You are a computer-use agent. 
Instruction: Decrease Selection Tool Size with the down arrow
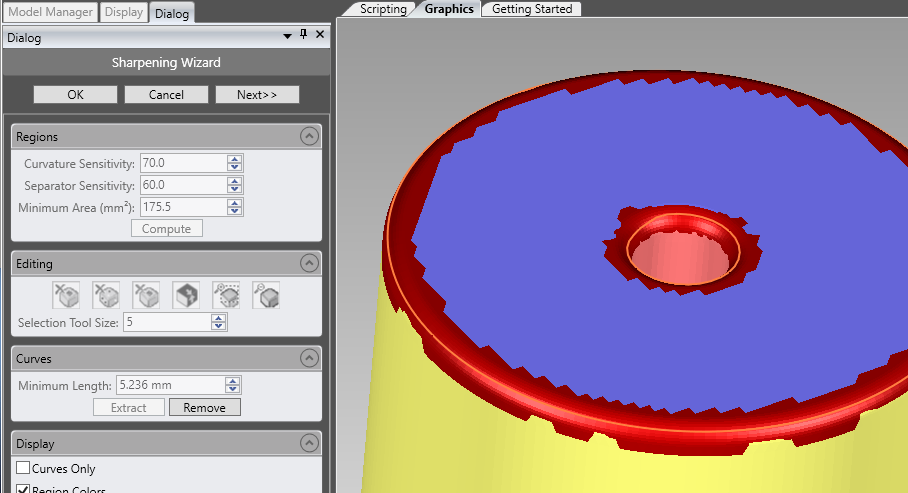pos(218,326)
